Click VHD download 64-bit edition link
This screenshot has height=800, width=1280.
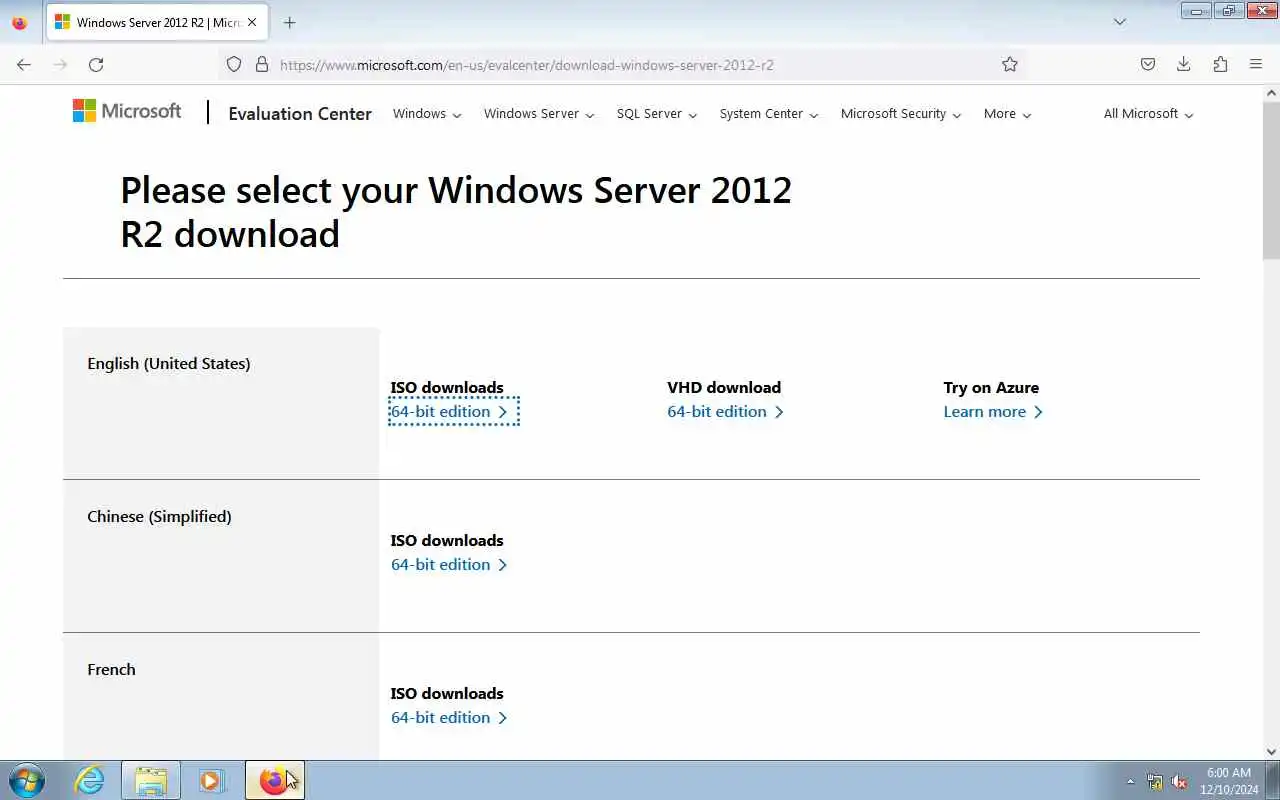726,412
